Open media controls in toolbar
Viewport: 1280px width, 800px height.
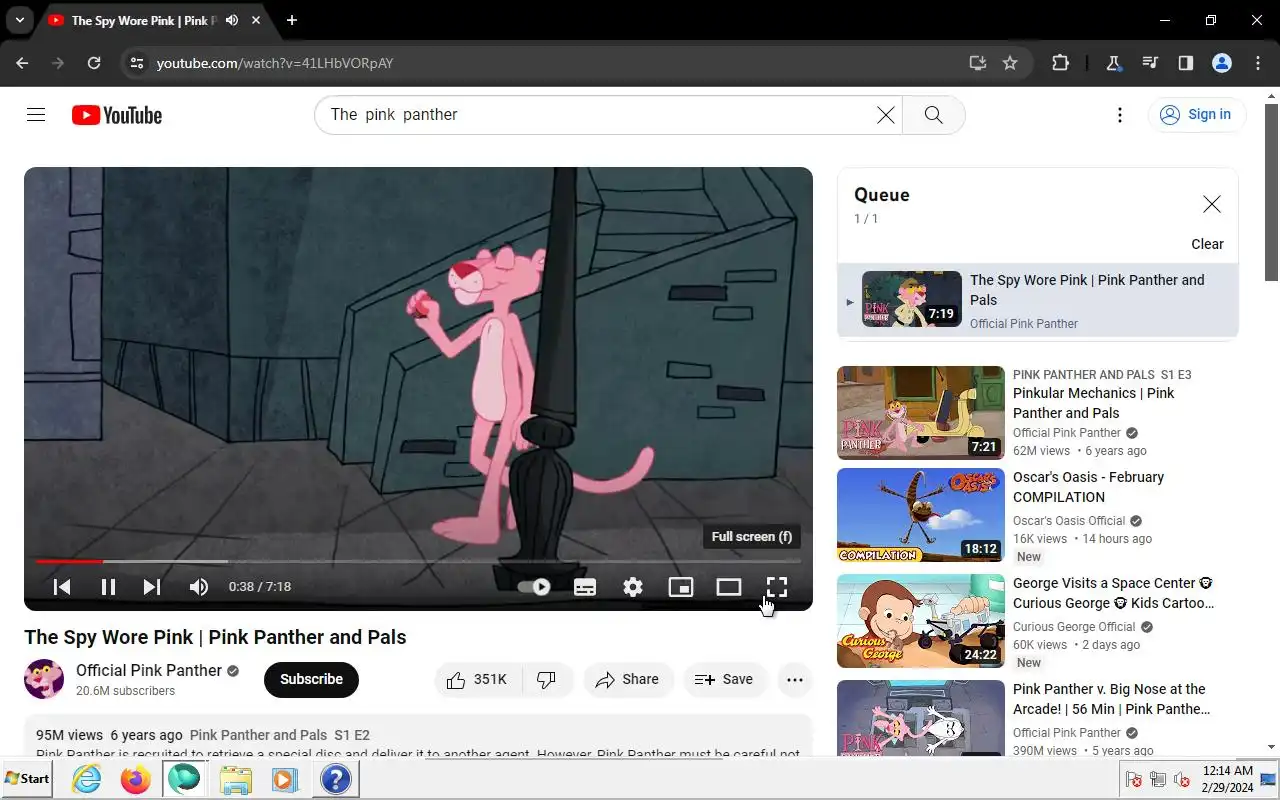(x=1150, y=63)
